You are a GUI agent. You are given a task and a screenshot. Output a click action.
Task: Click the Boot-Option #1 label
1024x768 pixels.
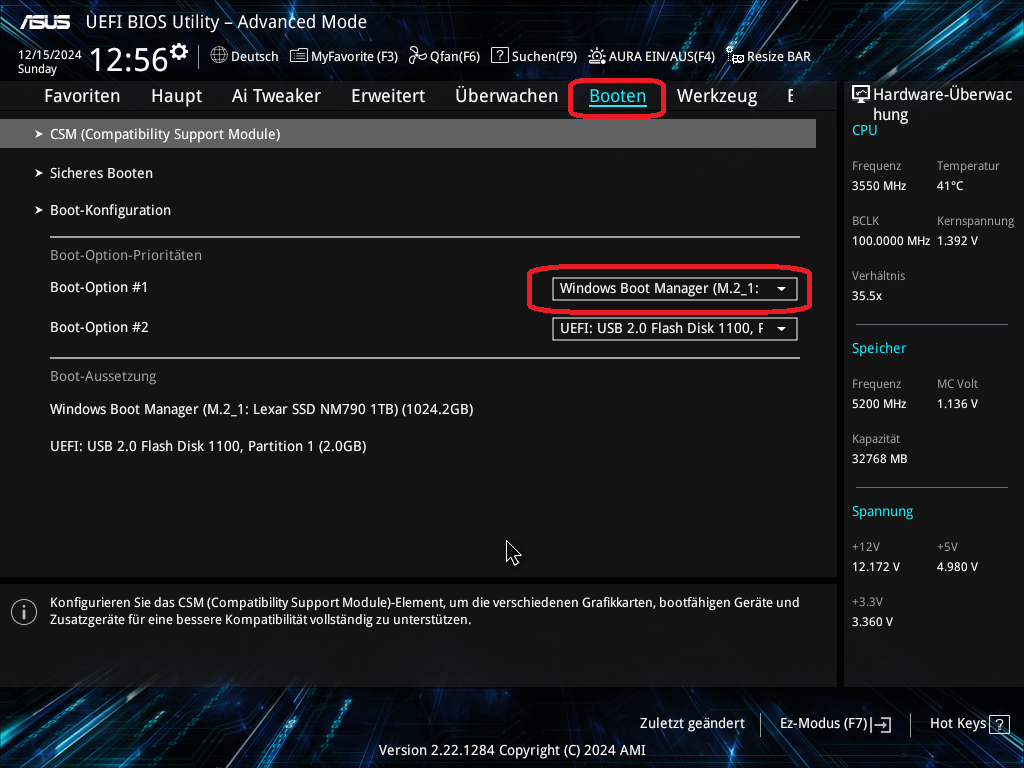pos(99,287)
